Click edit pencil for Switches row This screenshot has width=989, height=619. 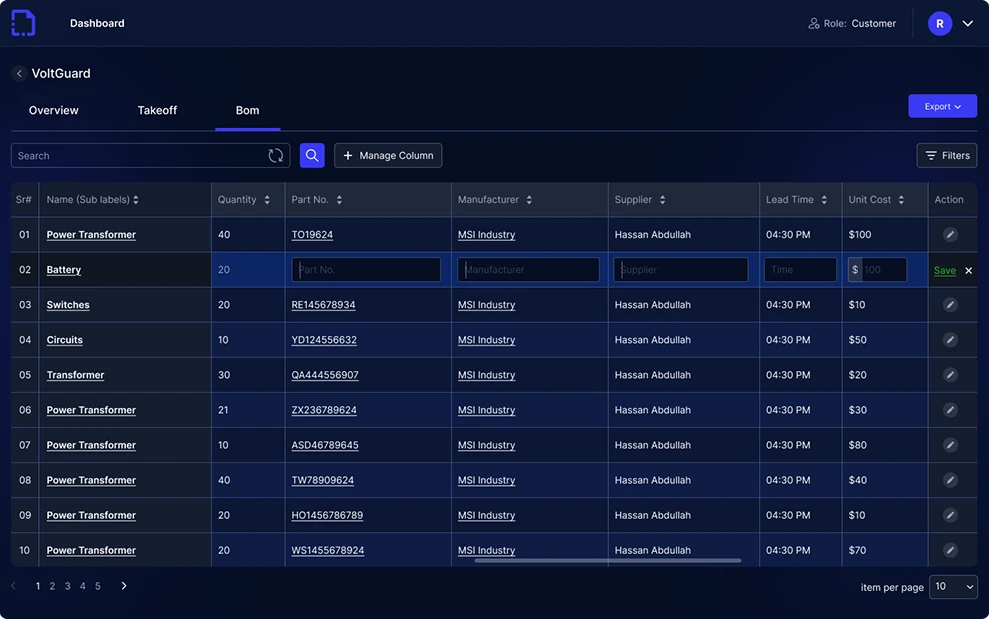[950, 305]
